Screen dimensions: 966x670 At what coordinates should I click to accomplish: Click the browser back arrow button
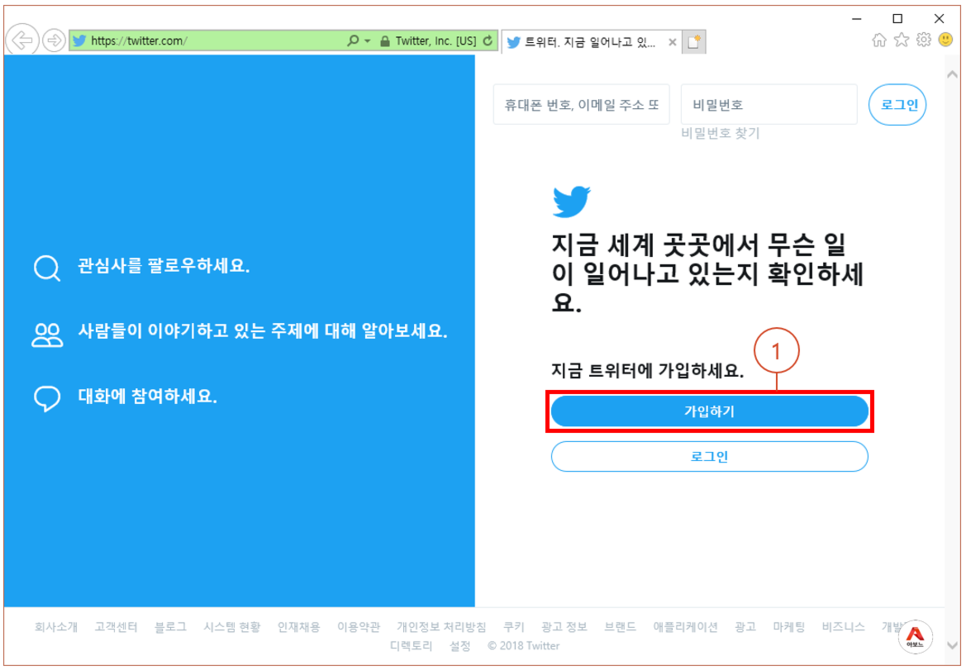pyautogui.click(x=23, y=41)
